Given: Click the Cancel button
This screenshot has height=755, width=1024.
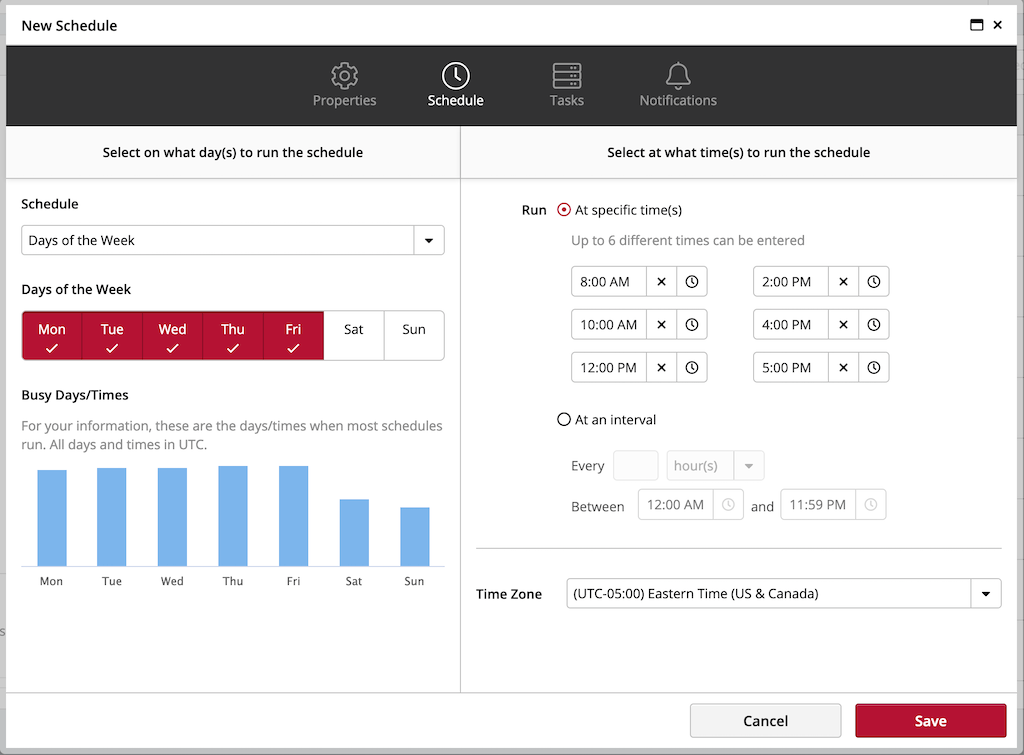Looking at the screenshot, I should [765, 720].
